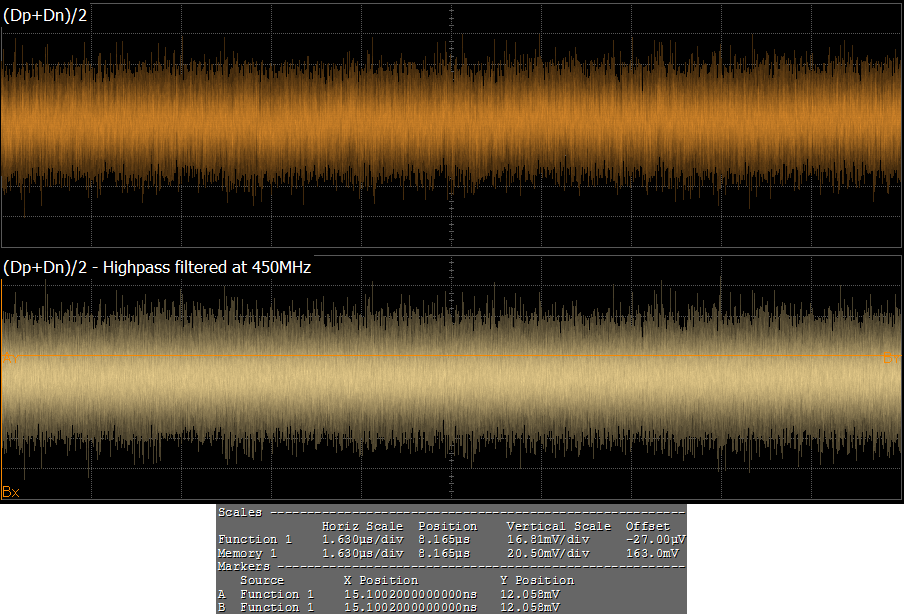The height and width of the screenshot is (614, 904).
Task: Click the Vertical Scale column header
Action: click(x=558, y=526)
